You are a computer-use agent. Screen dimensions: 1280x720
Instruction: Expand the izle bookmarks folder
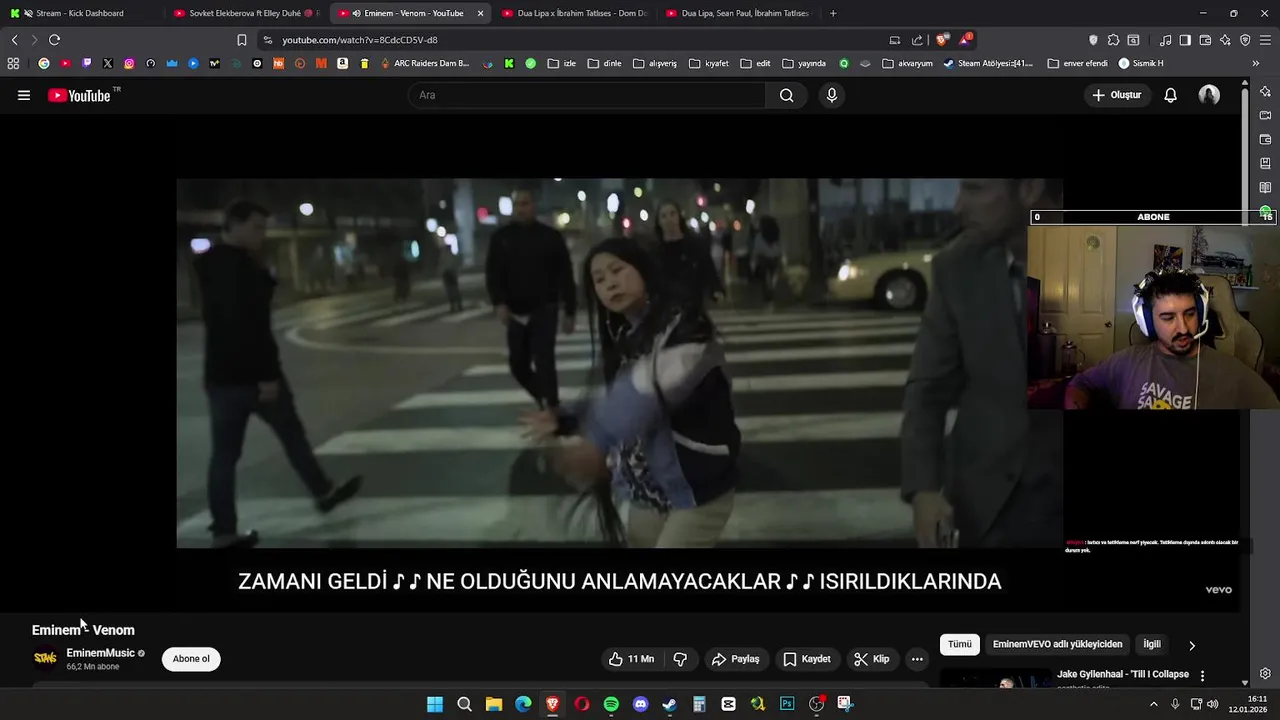(561, 63)
